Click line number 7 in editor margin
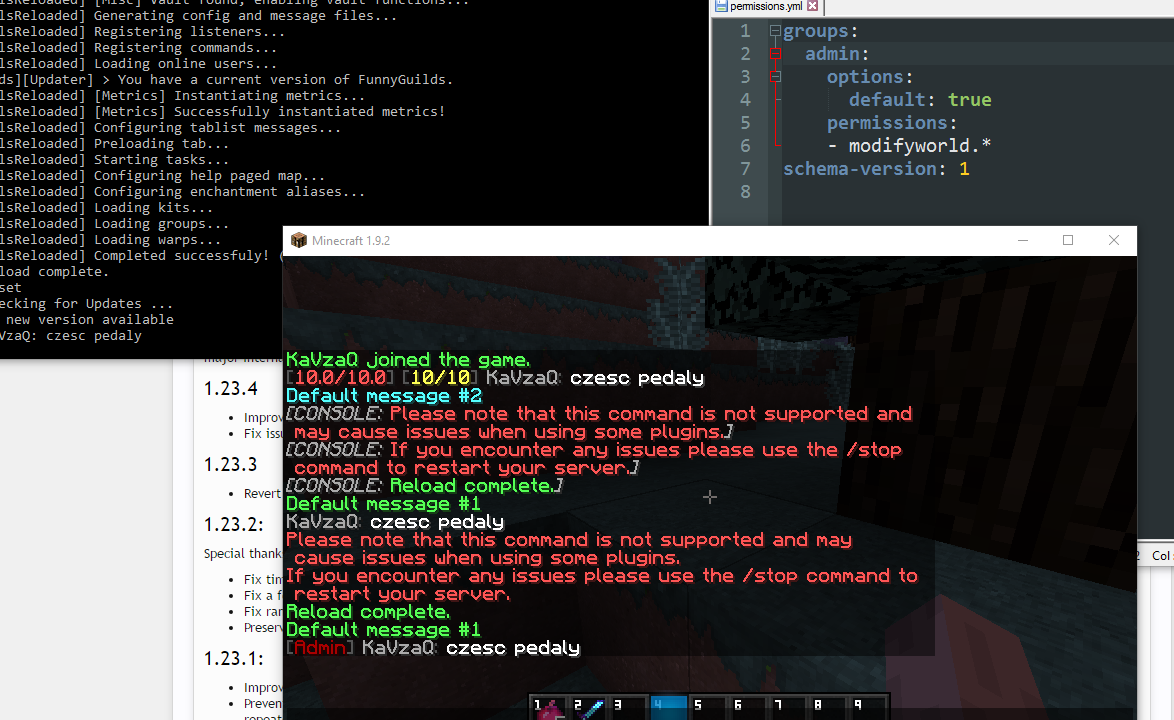Screen dimensions: 1174x720 tap(745, 169)
